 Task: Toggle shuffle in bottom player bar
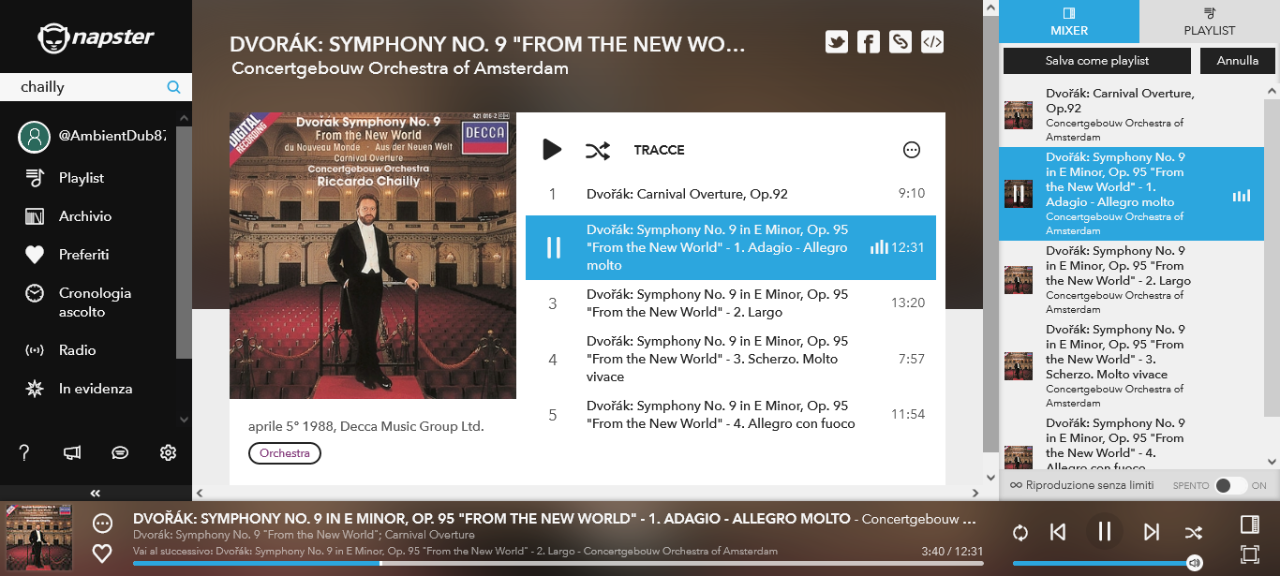[x=1193, y=532]
